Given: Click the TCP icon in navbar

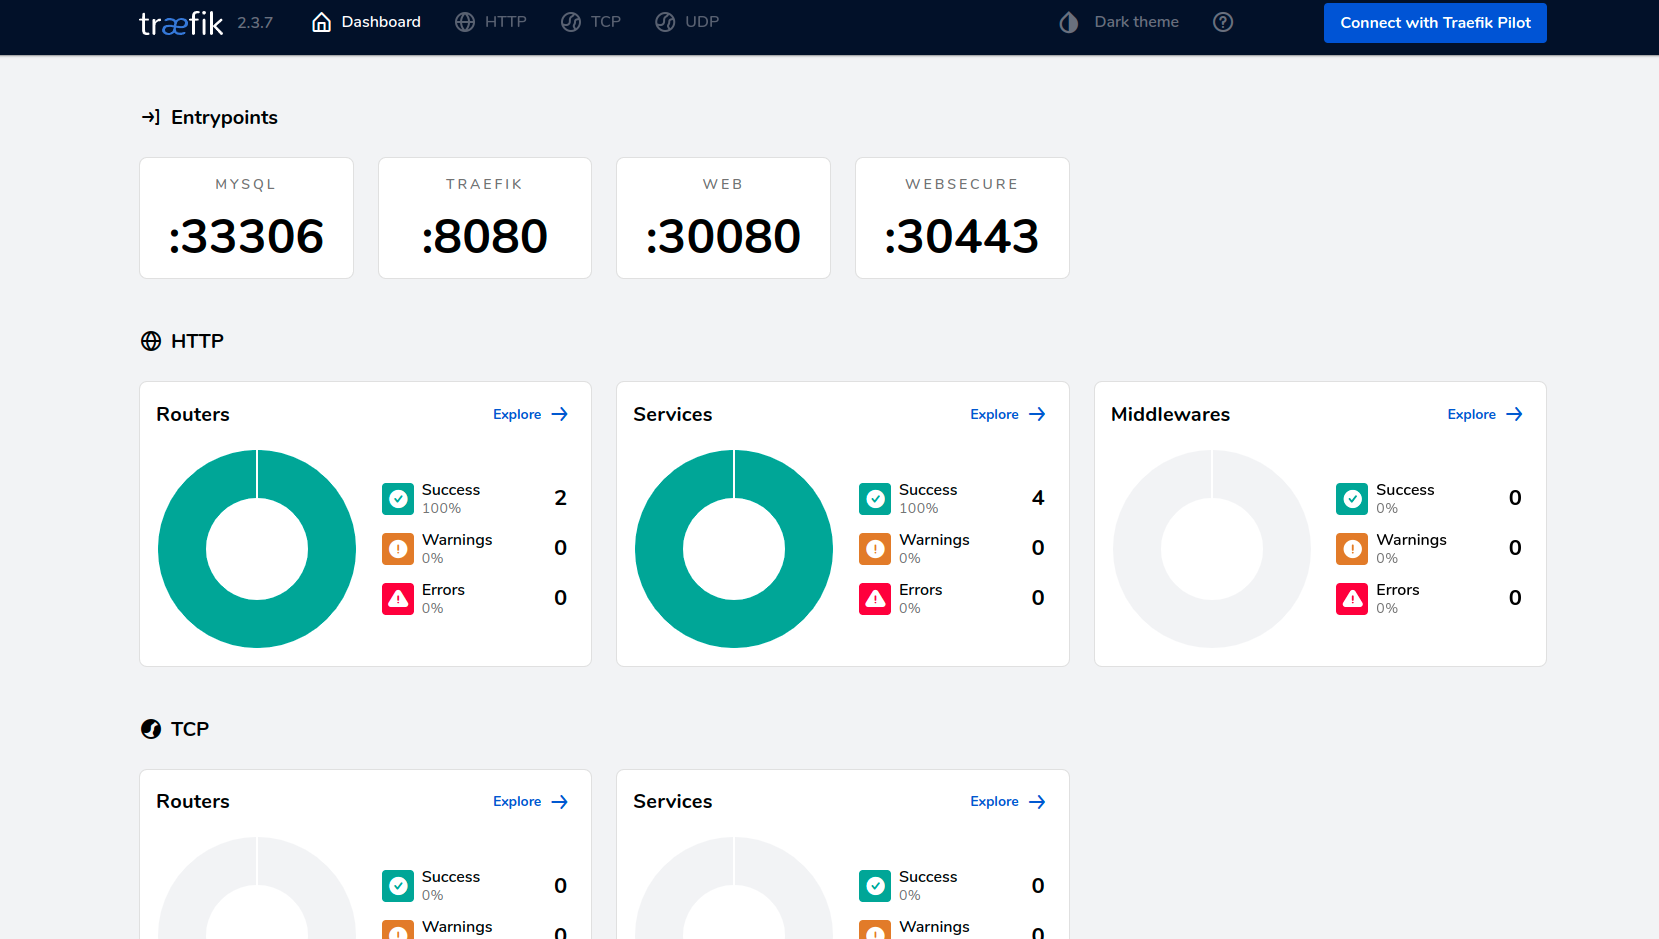Looking at the screenshot, I should (x=571, y=22).
